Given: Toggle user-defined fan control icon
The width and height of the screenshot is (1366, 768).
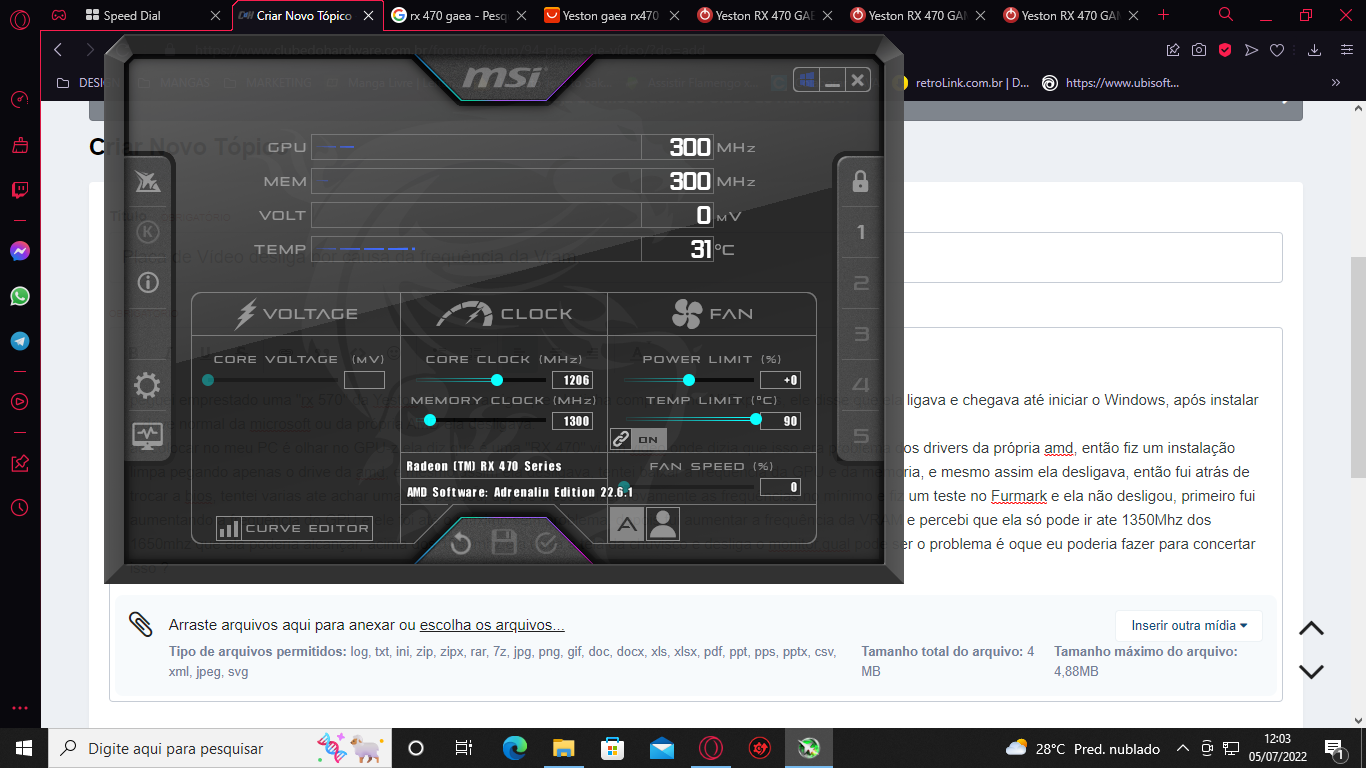Looking at the screenshot, I should coord(662,523).
